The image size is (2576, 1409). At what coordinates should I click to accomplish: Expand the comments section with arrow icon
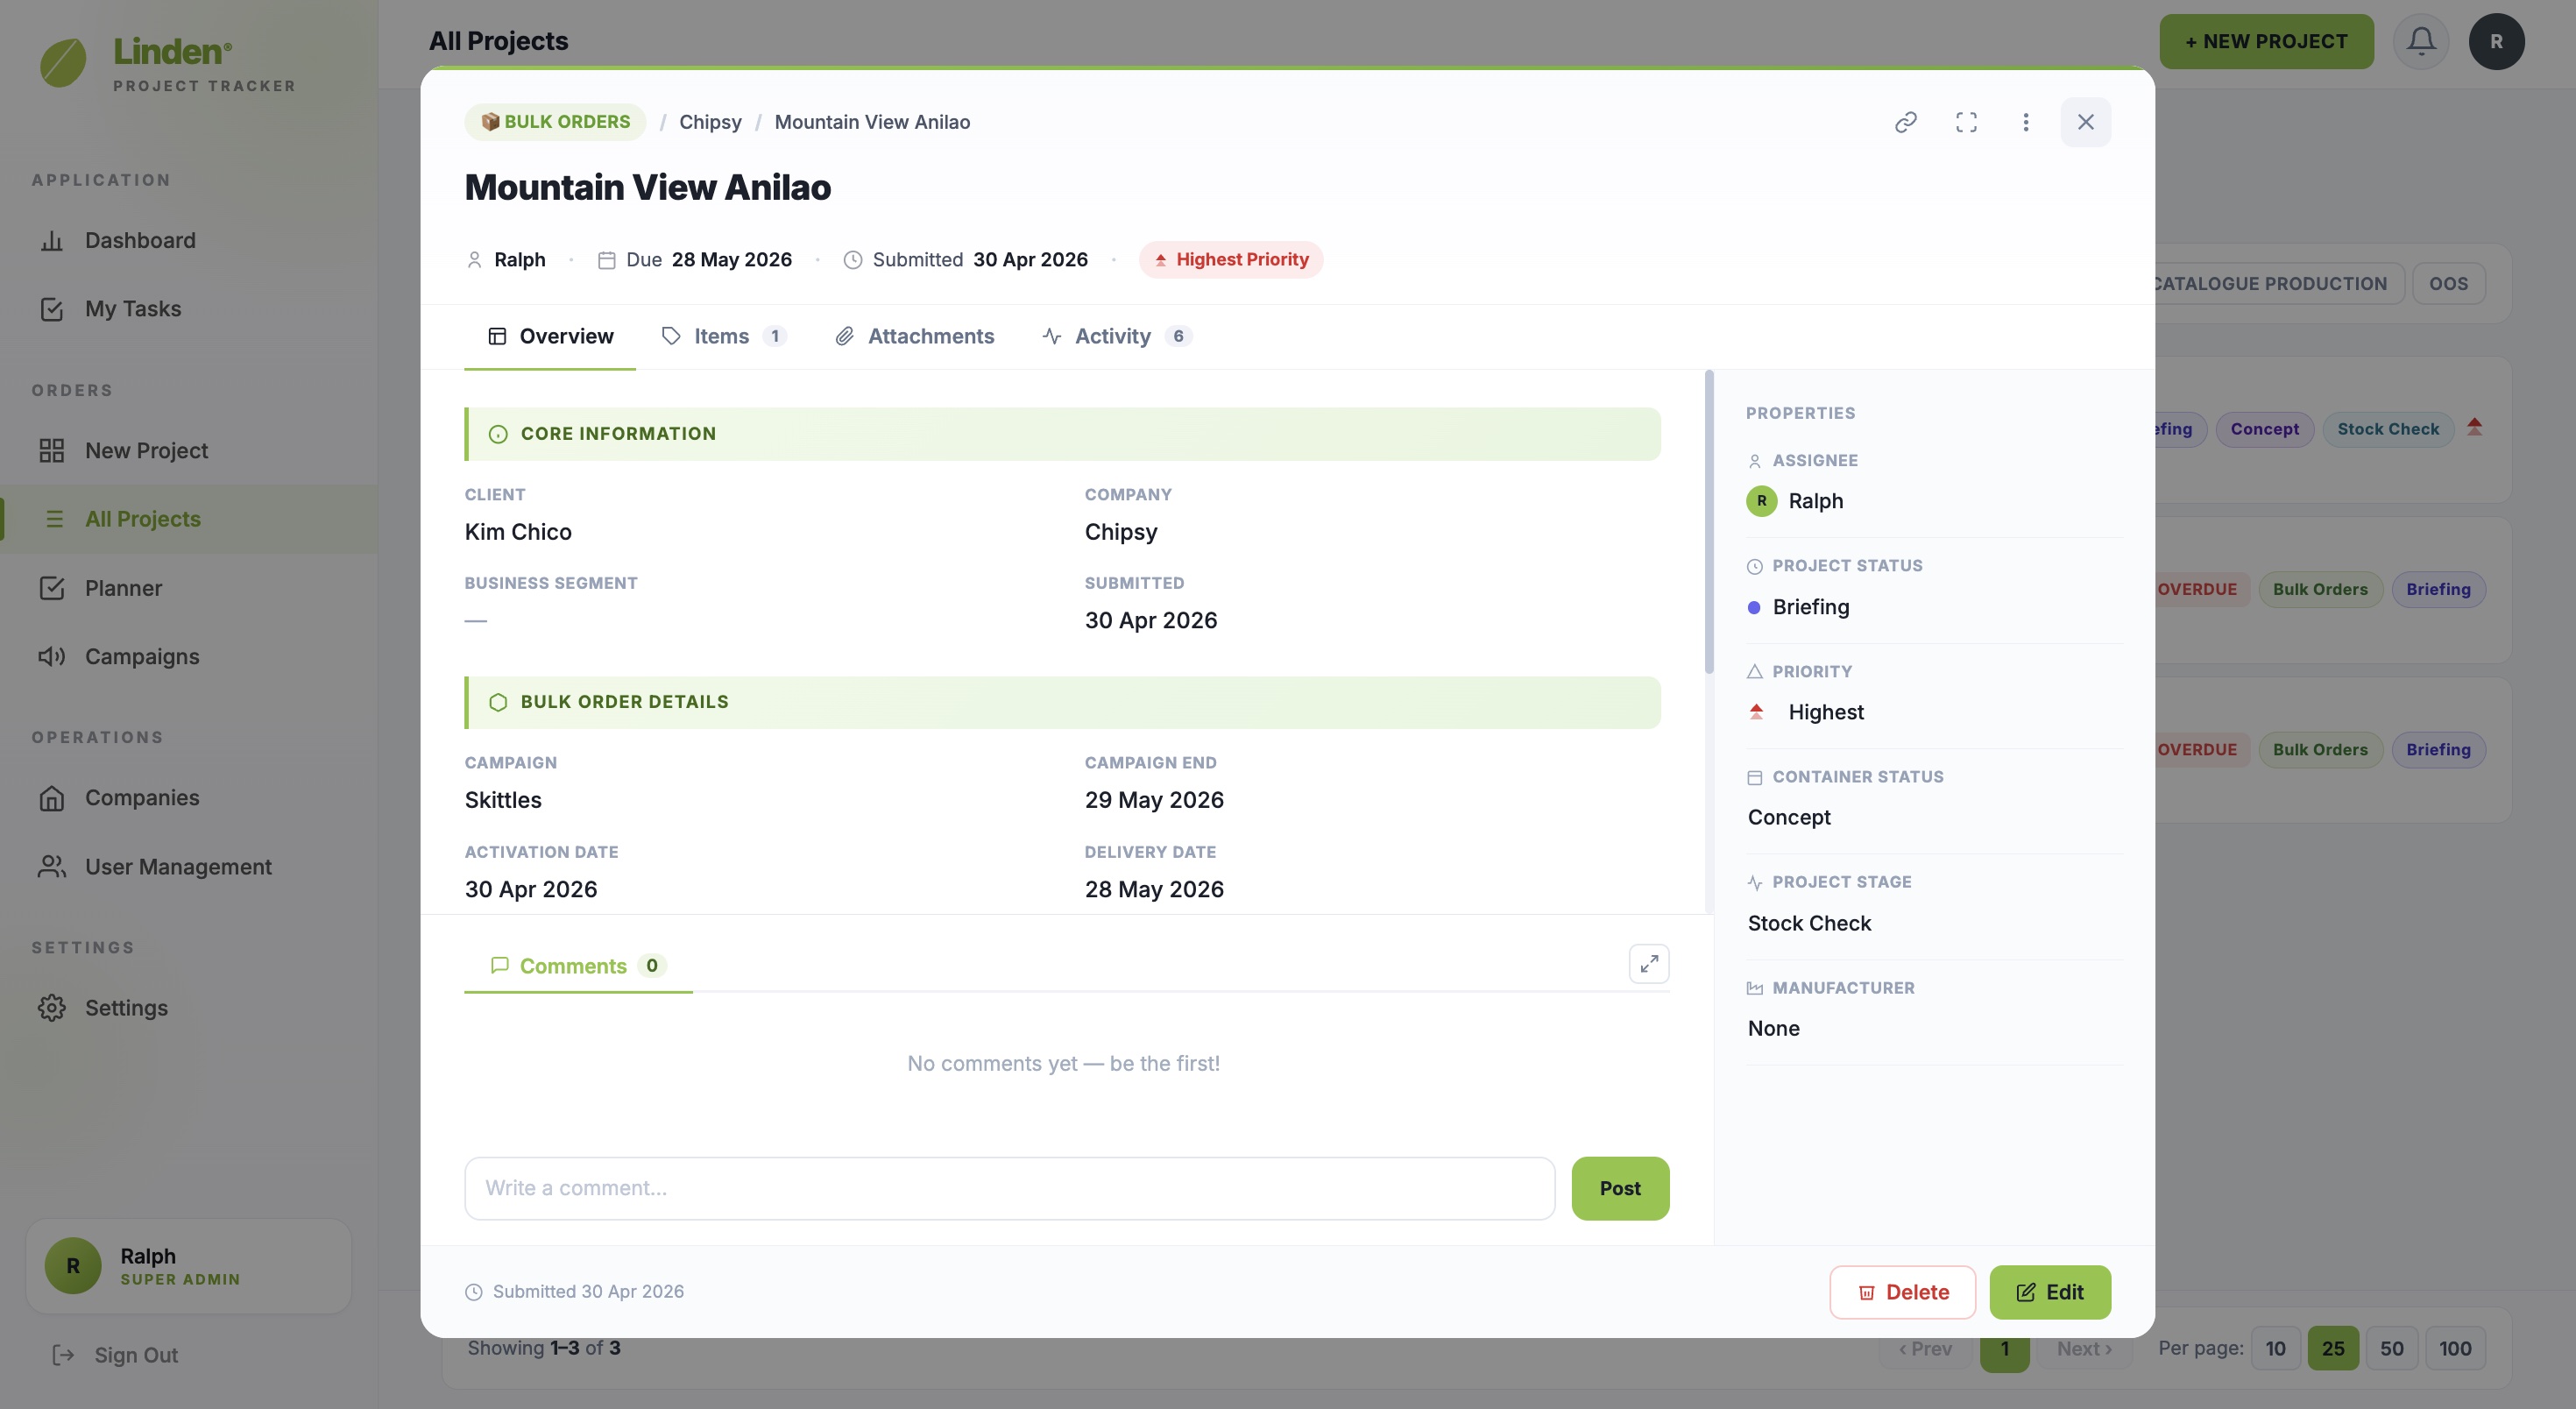click(x=1649, y=964)
